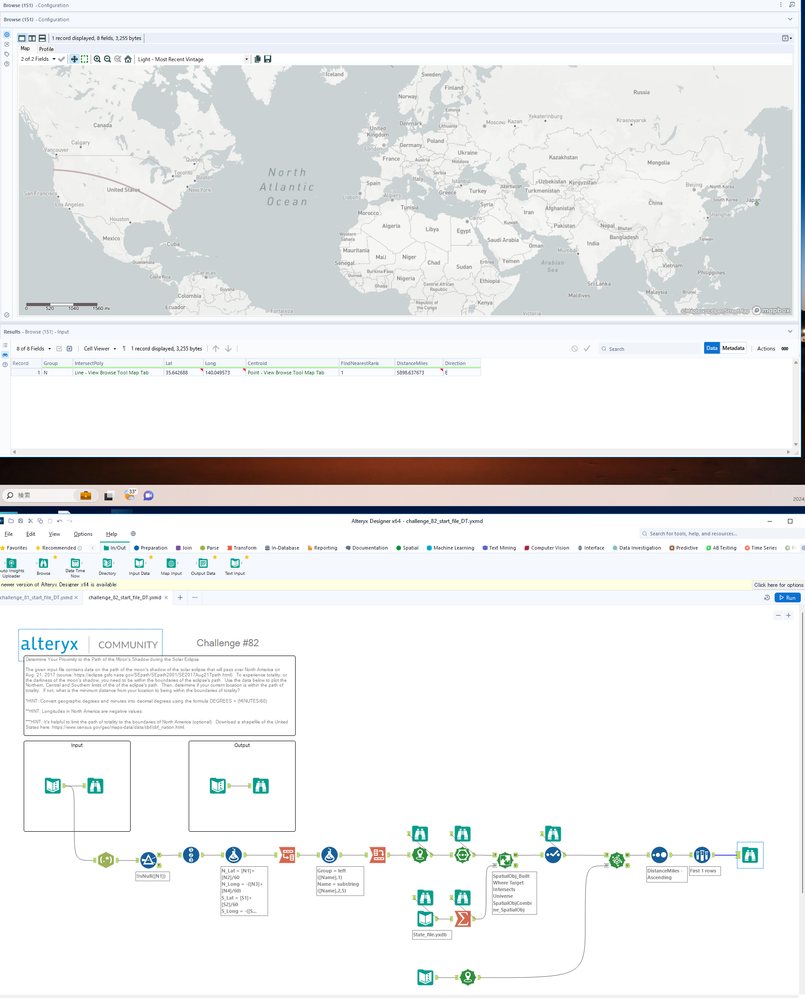Open the chat app icon on taskbar
Image resolution: width=805 pixels, height=998 pixels.
pos(148,495)
